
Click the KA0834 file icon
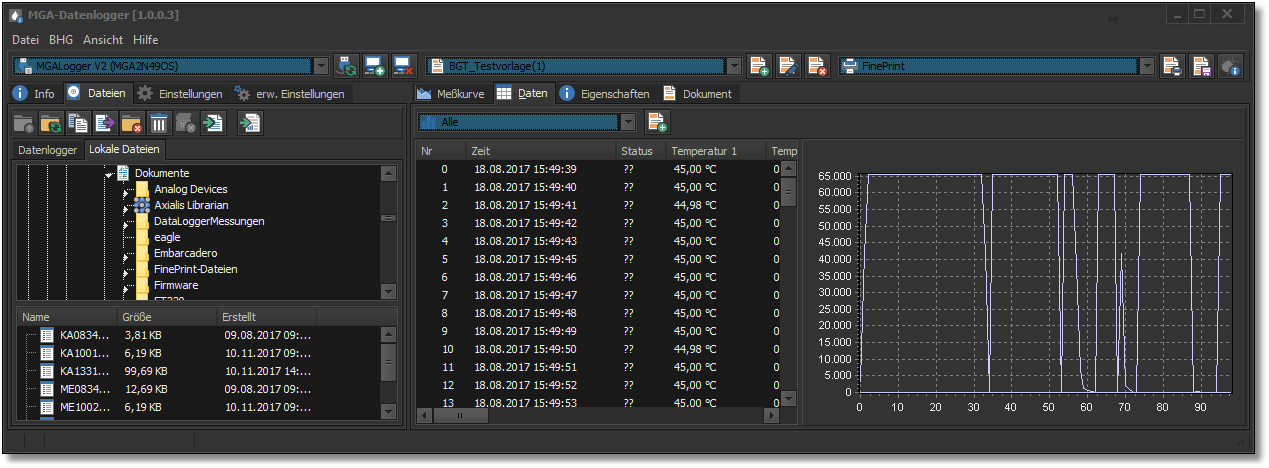[x=47, y=335]
